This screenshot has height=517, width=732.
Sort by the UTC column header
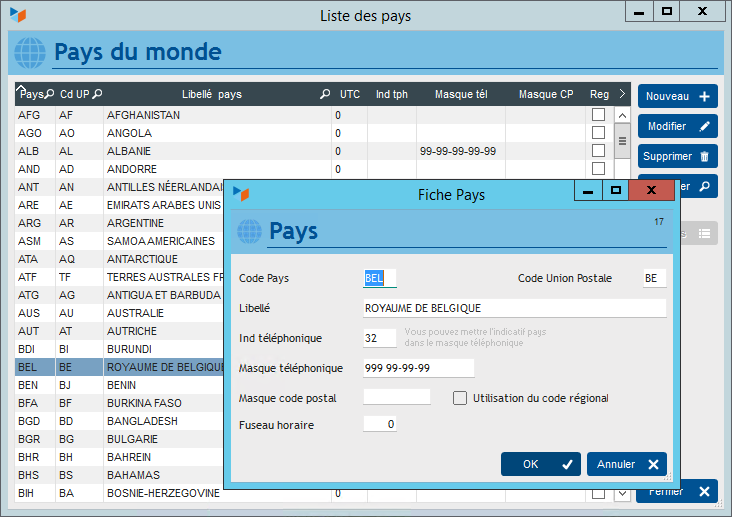coord(349,95)
